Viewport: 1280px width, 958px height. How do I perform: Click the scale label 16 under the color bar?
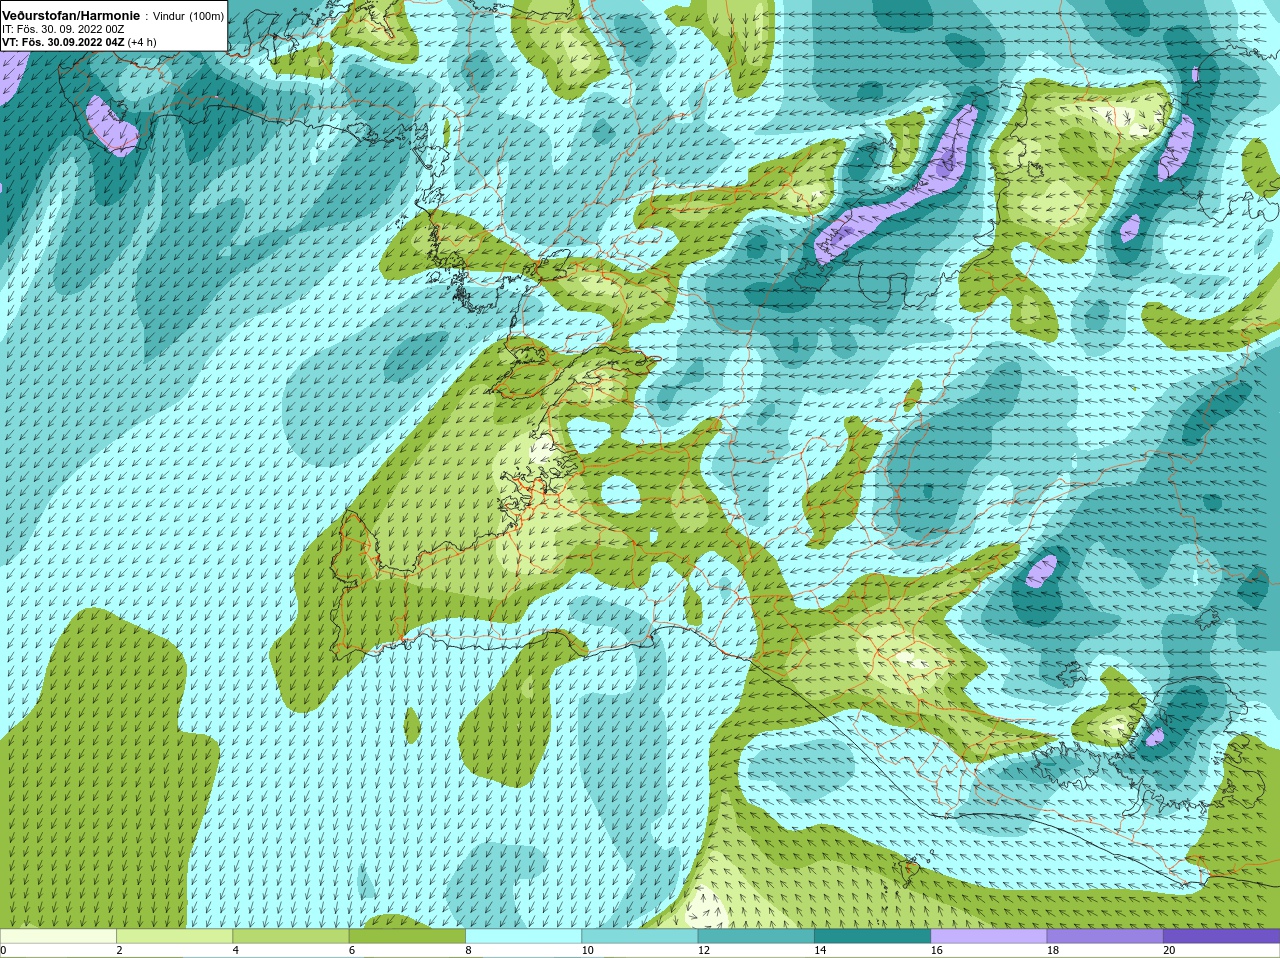[937, 950]
